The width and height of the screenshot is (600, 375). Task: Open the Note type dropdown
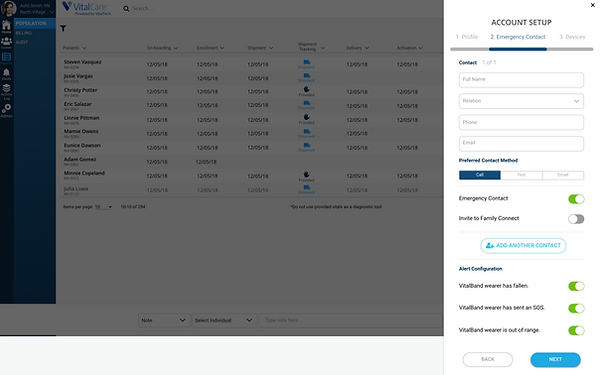(164, 320)
